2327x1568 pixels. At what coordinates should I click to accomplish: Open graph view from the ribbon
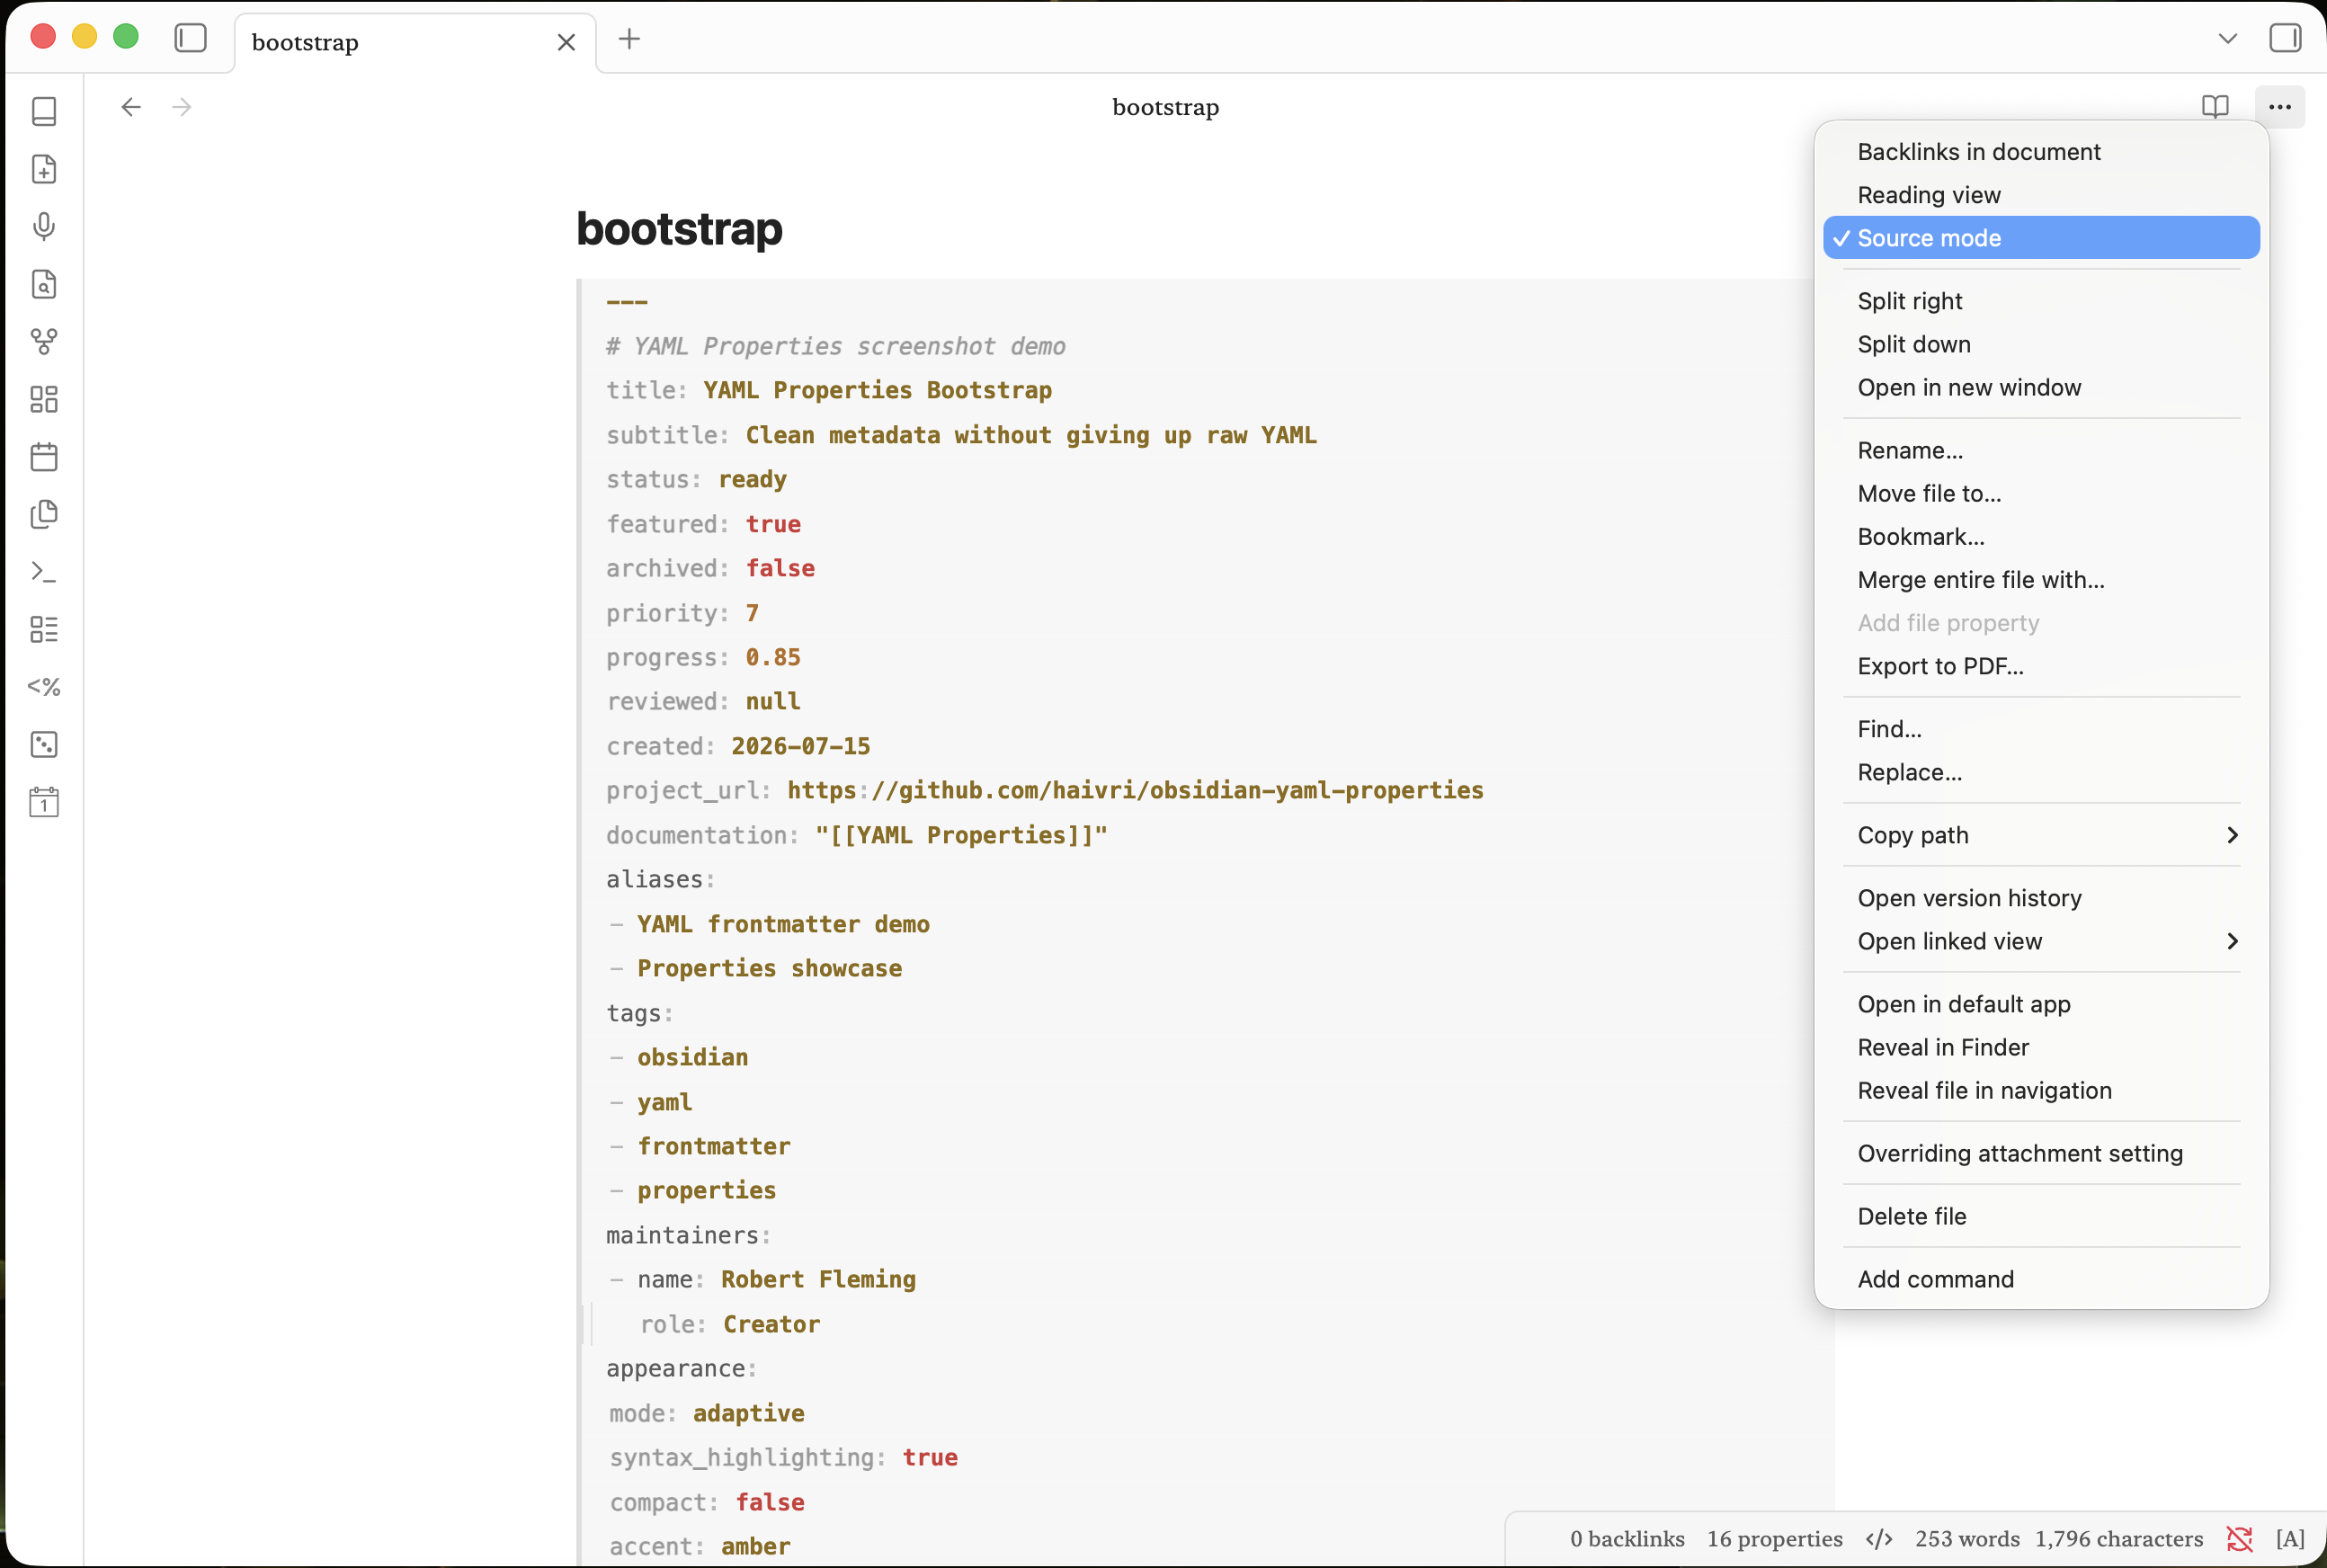(x=44, y=341)
